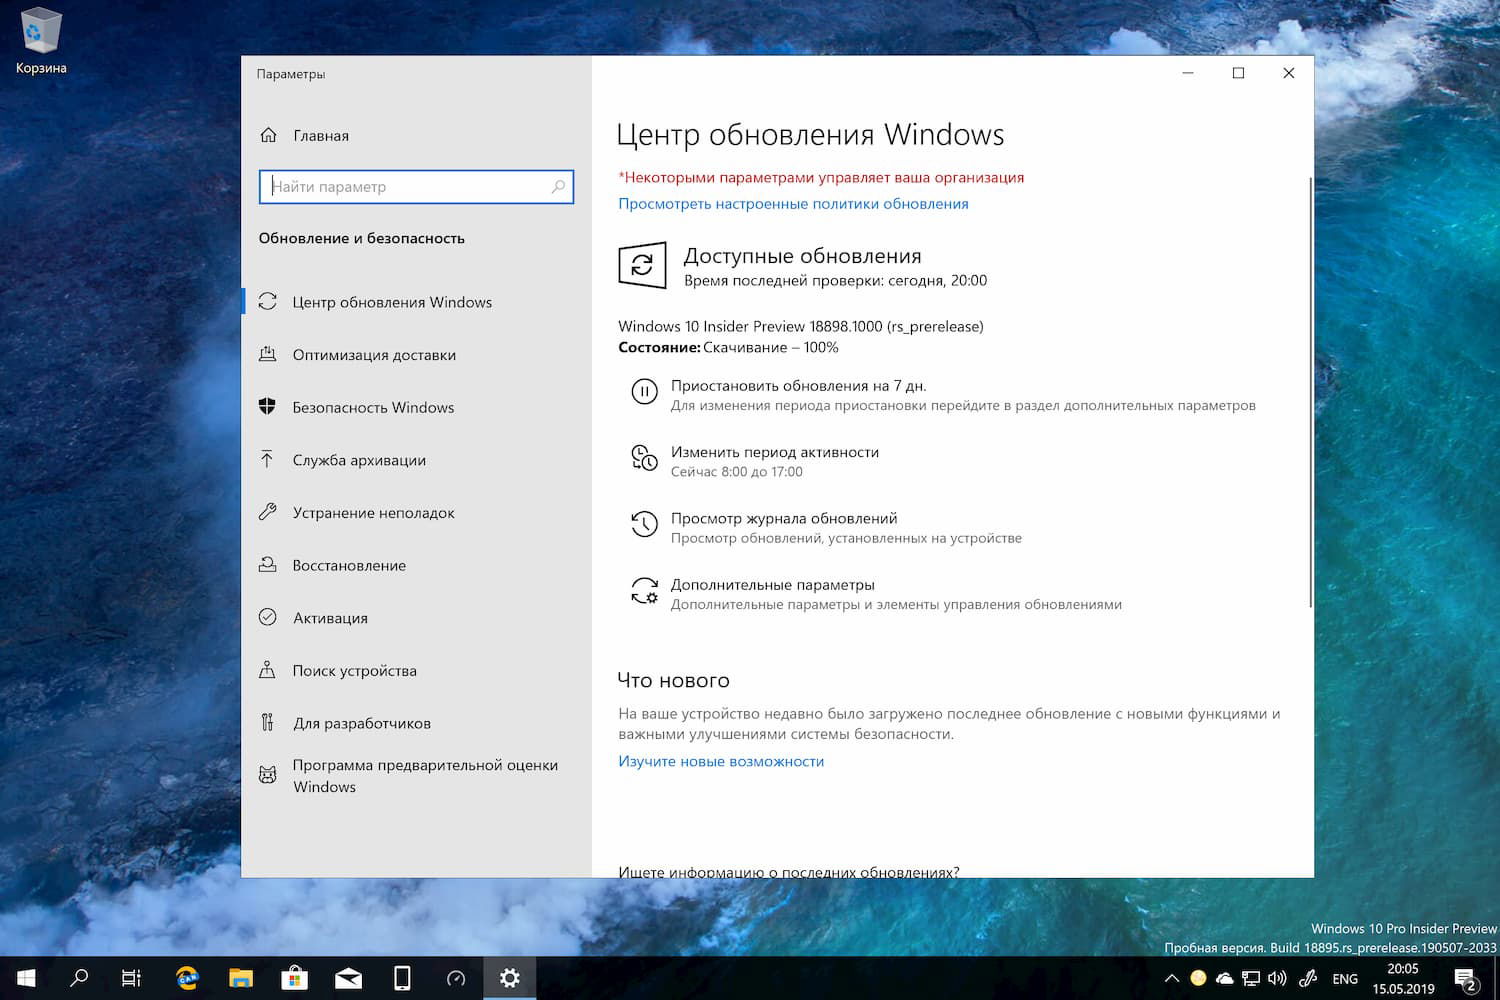Expand hidden tray icons with the chevron
The image size is (1500, 1000).
point(1172,977)
